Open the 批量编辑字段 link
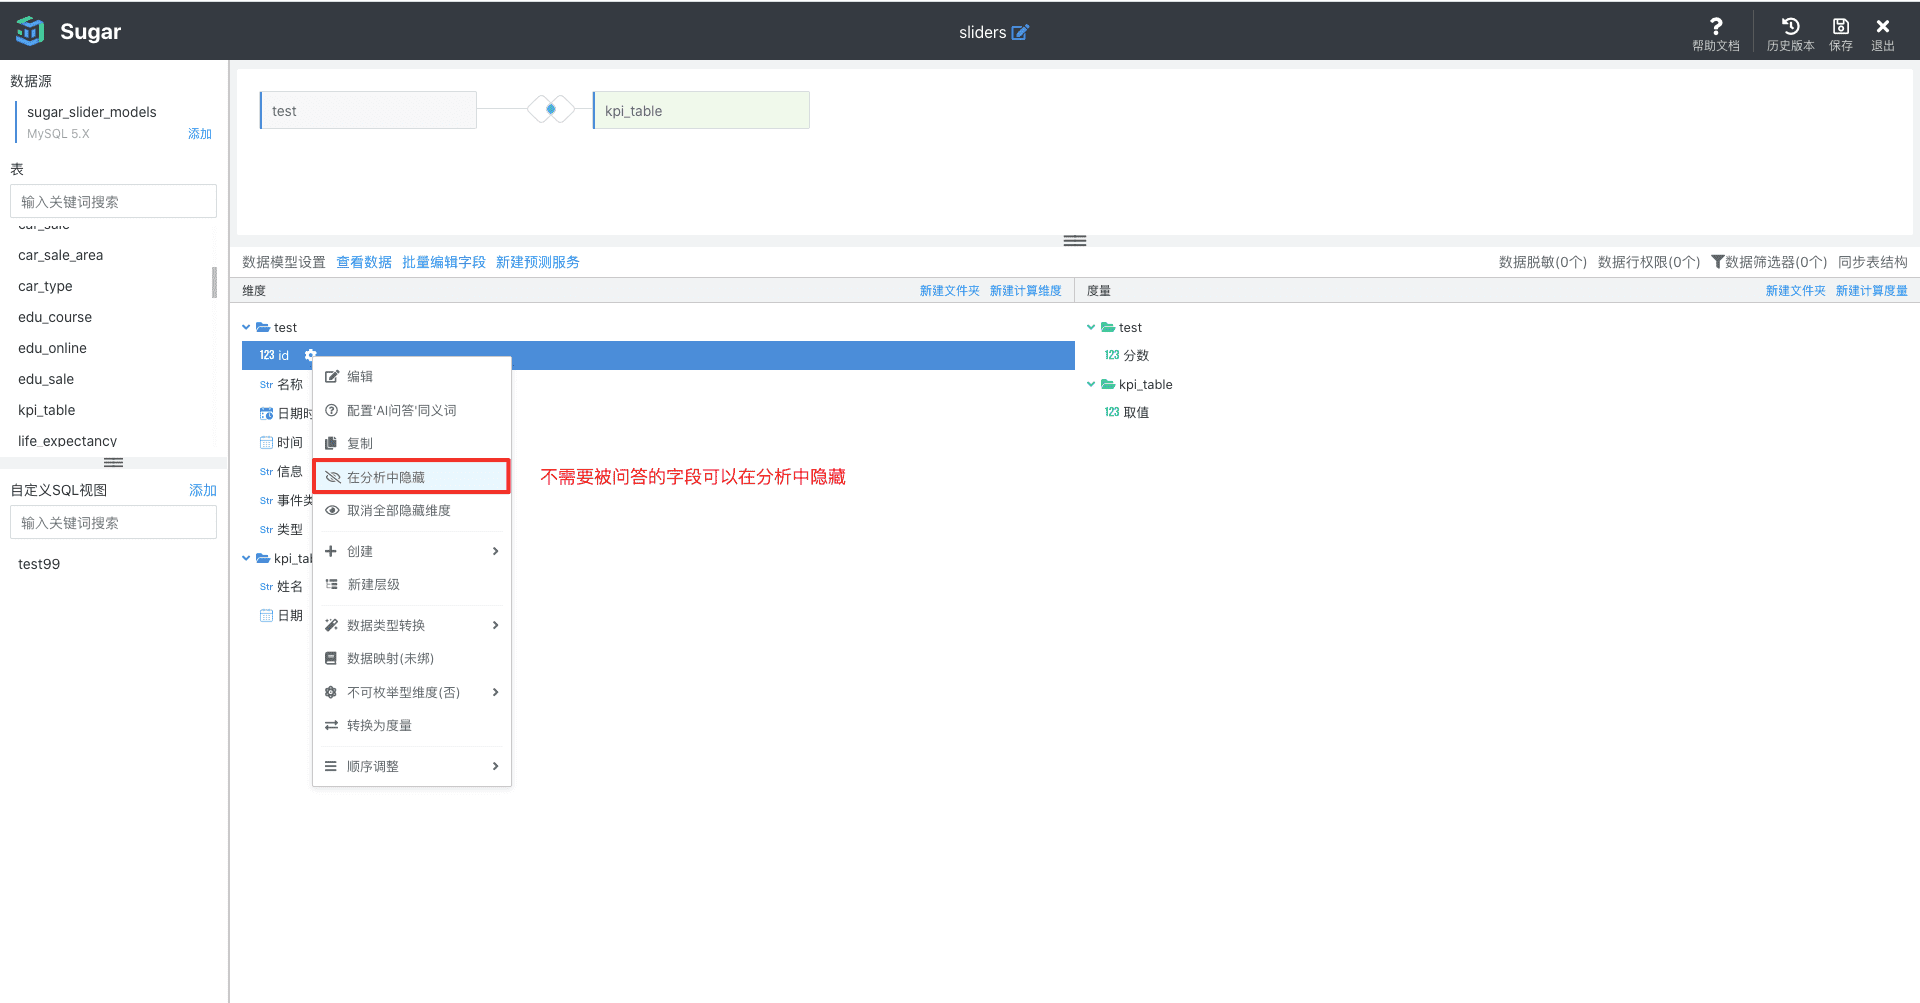Viewport: 1920px width, 1003px height. (x=444, y=262)
